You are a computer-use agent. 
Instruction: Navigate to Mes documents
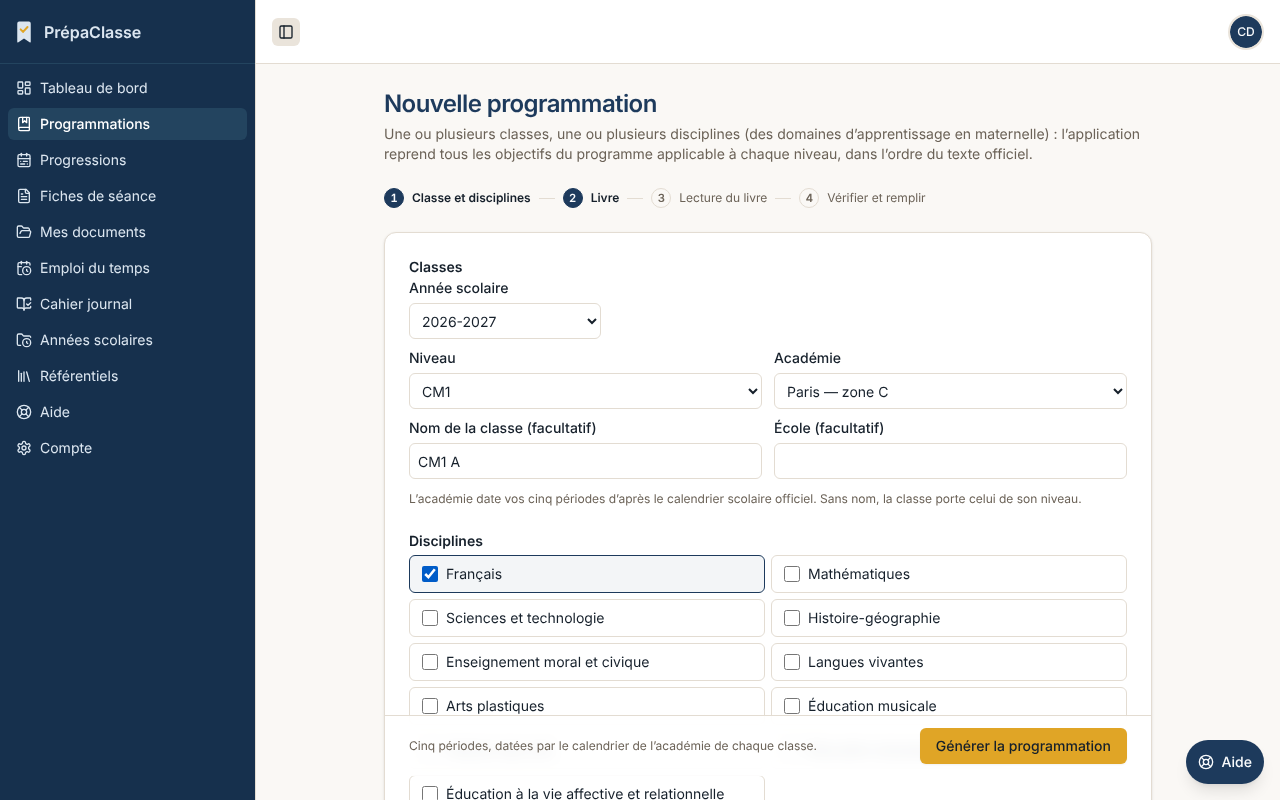[x=127, y=232]
